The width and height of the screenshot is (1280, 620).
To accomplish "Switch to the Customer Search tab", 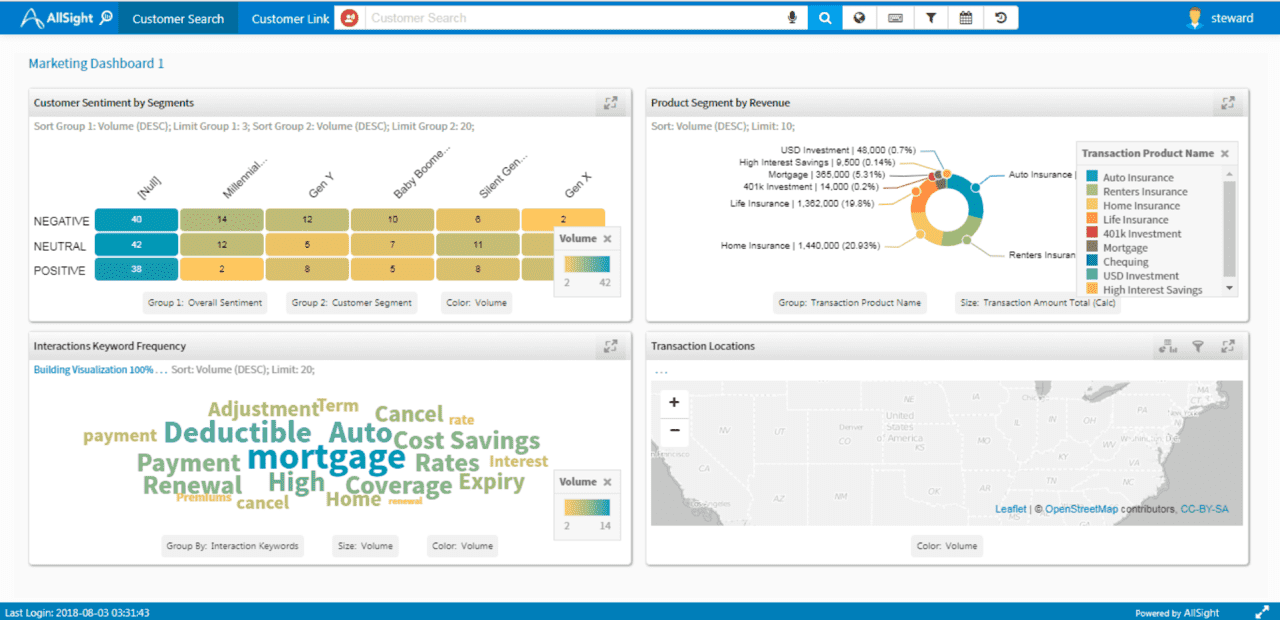I will (178, 18).
